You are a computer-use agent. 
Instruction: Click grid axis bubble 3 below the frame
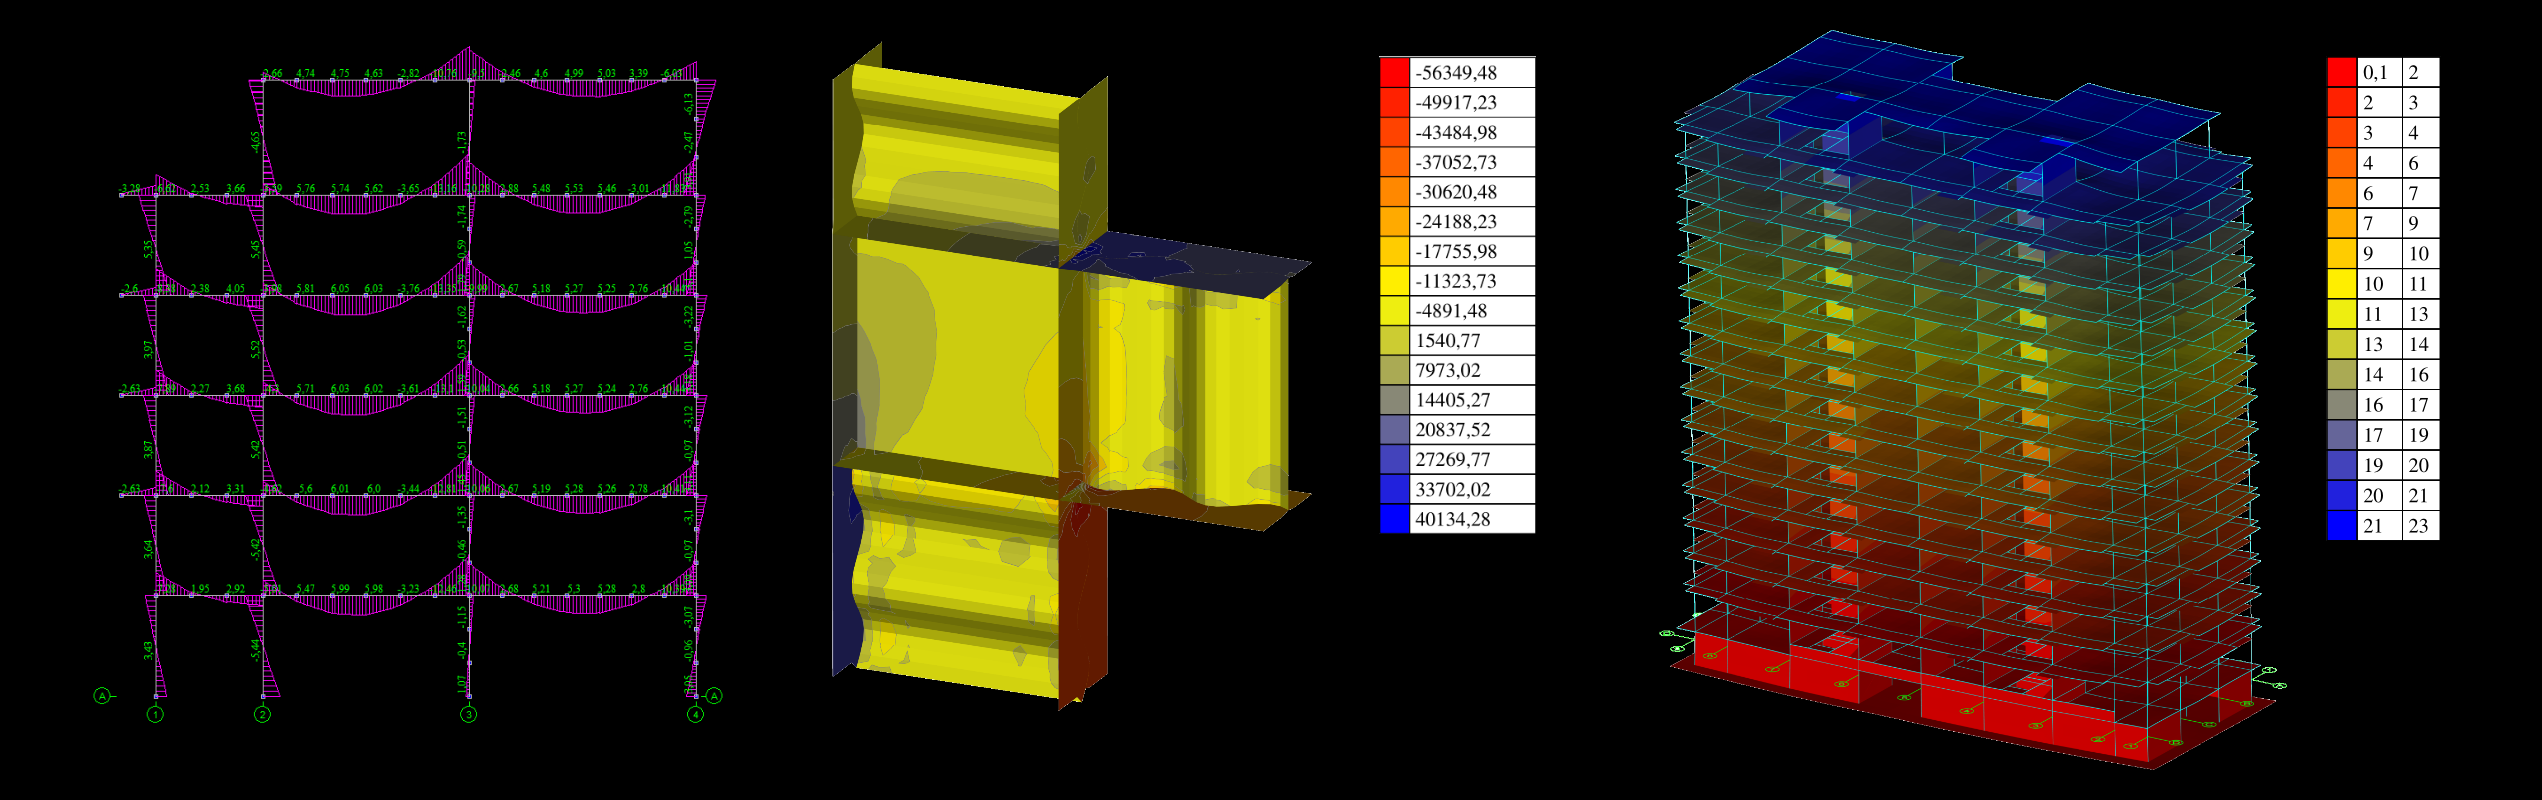pos(468,714)
